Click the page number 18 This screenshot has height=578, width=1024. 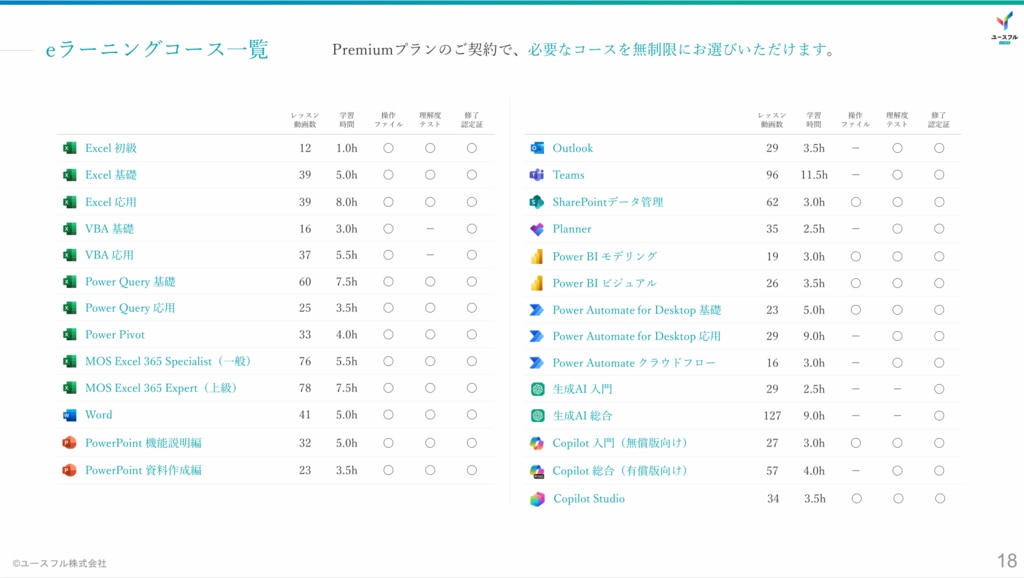coord(1006,559)
